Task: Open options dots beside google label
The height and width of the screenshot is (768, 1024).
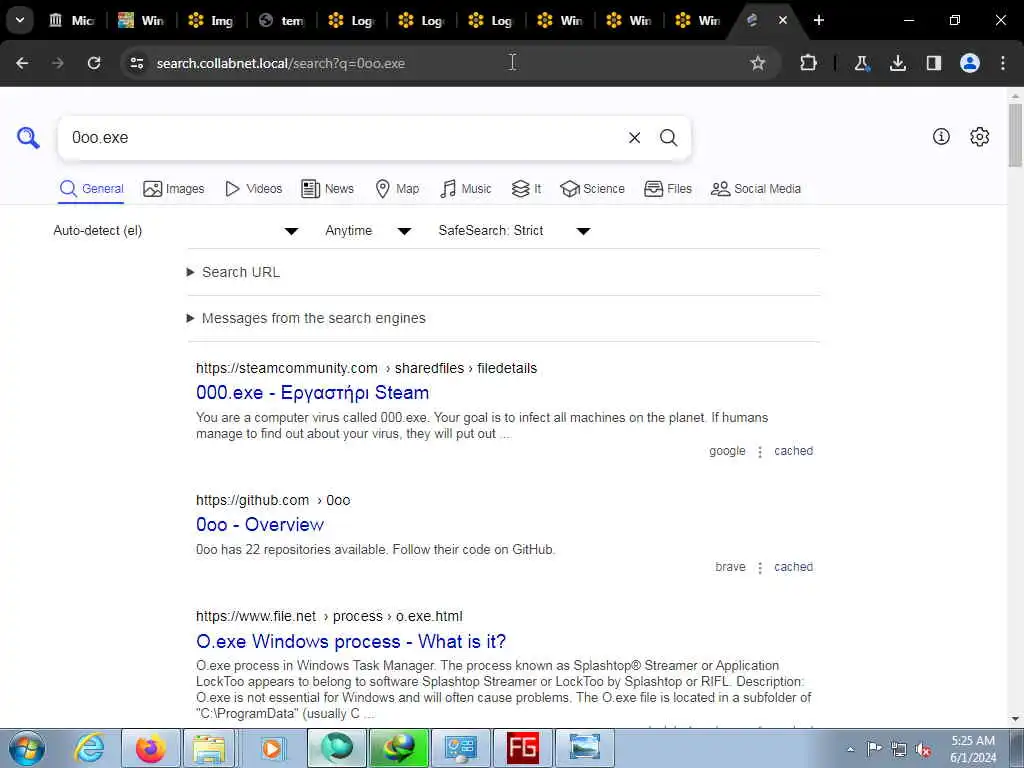Action: (760, 452)
